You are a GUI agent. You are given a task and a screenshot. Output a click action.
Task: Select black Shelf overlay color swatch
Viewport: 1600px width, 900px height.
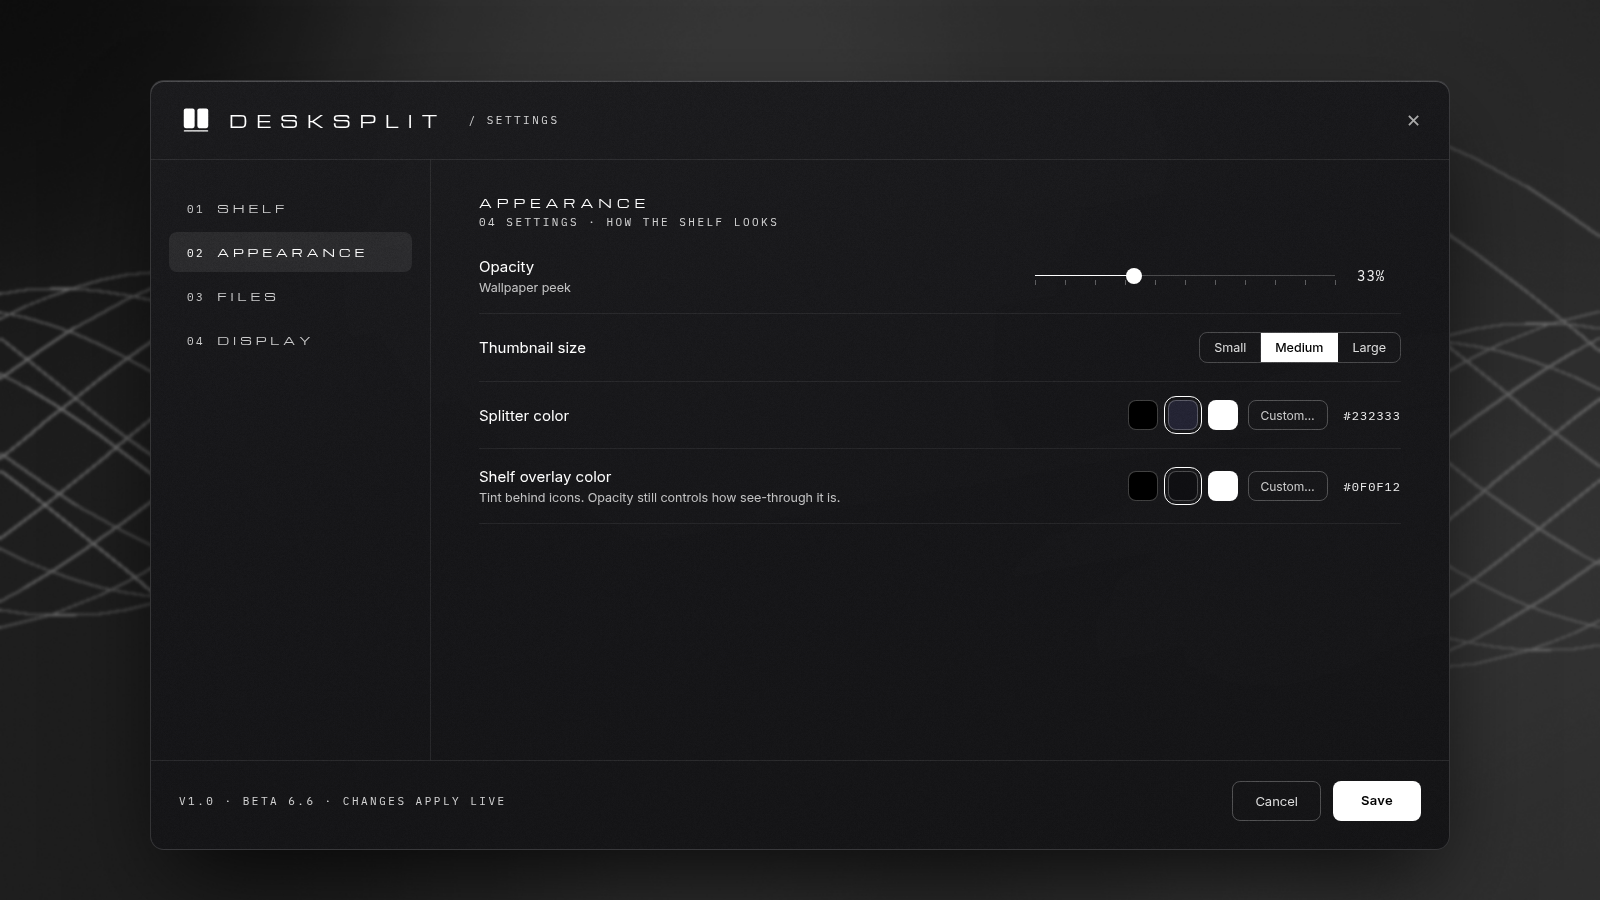tap(1143, 486)
